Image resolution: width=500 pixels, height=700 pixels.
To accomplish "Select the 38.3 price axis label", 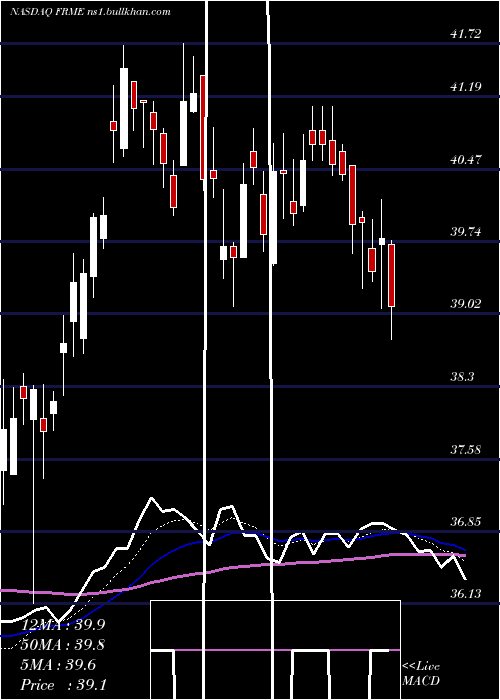I will point(463,376).
